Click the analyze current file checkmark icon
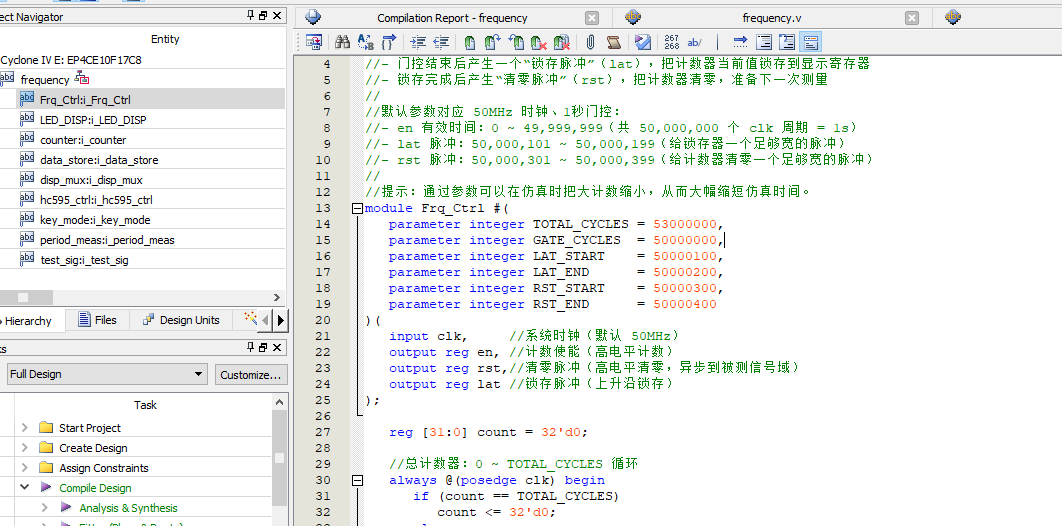This screenshot has height=526, width=1062. tap(643, 42)
